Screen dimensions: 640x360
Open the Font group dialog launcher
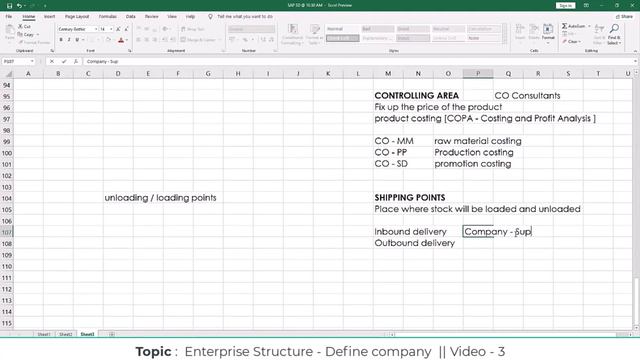click(130, 51)
